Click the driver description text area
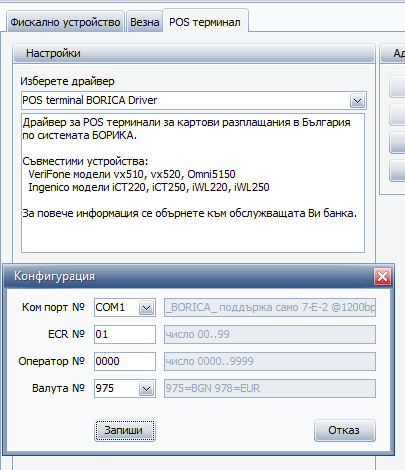This screenshot has height=470, width=405. click(x=193, y=183)
